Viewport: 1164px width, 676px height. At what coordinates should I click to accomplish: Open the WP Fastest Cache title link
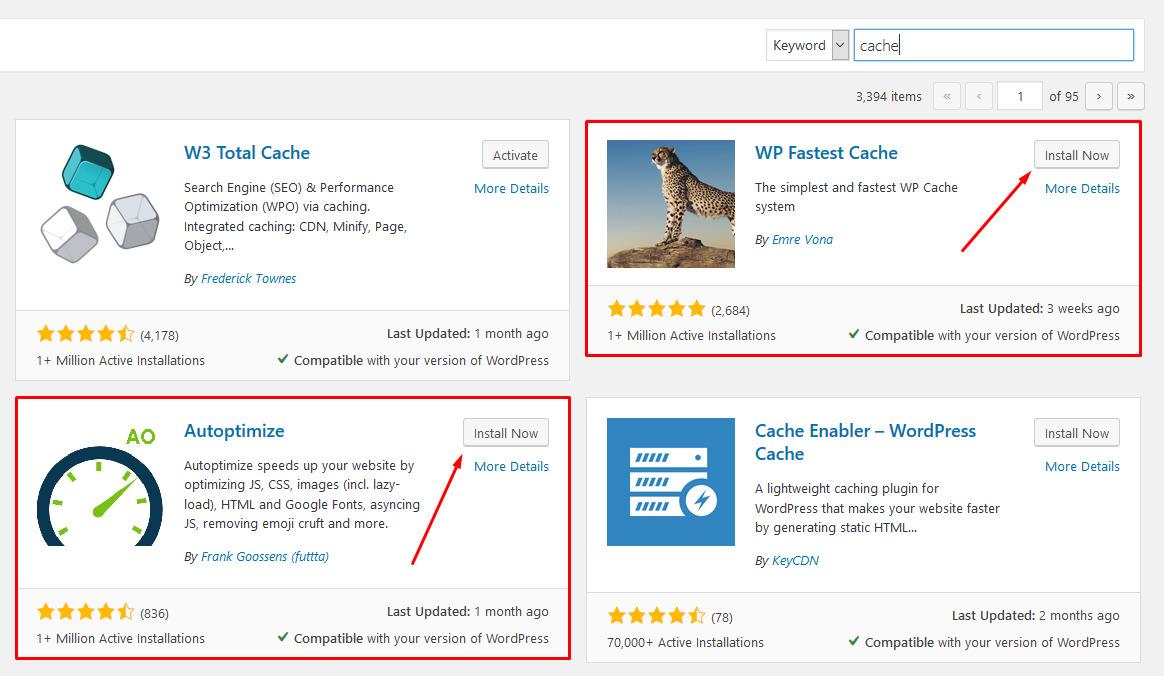coord(826,153)
